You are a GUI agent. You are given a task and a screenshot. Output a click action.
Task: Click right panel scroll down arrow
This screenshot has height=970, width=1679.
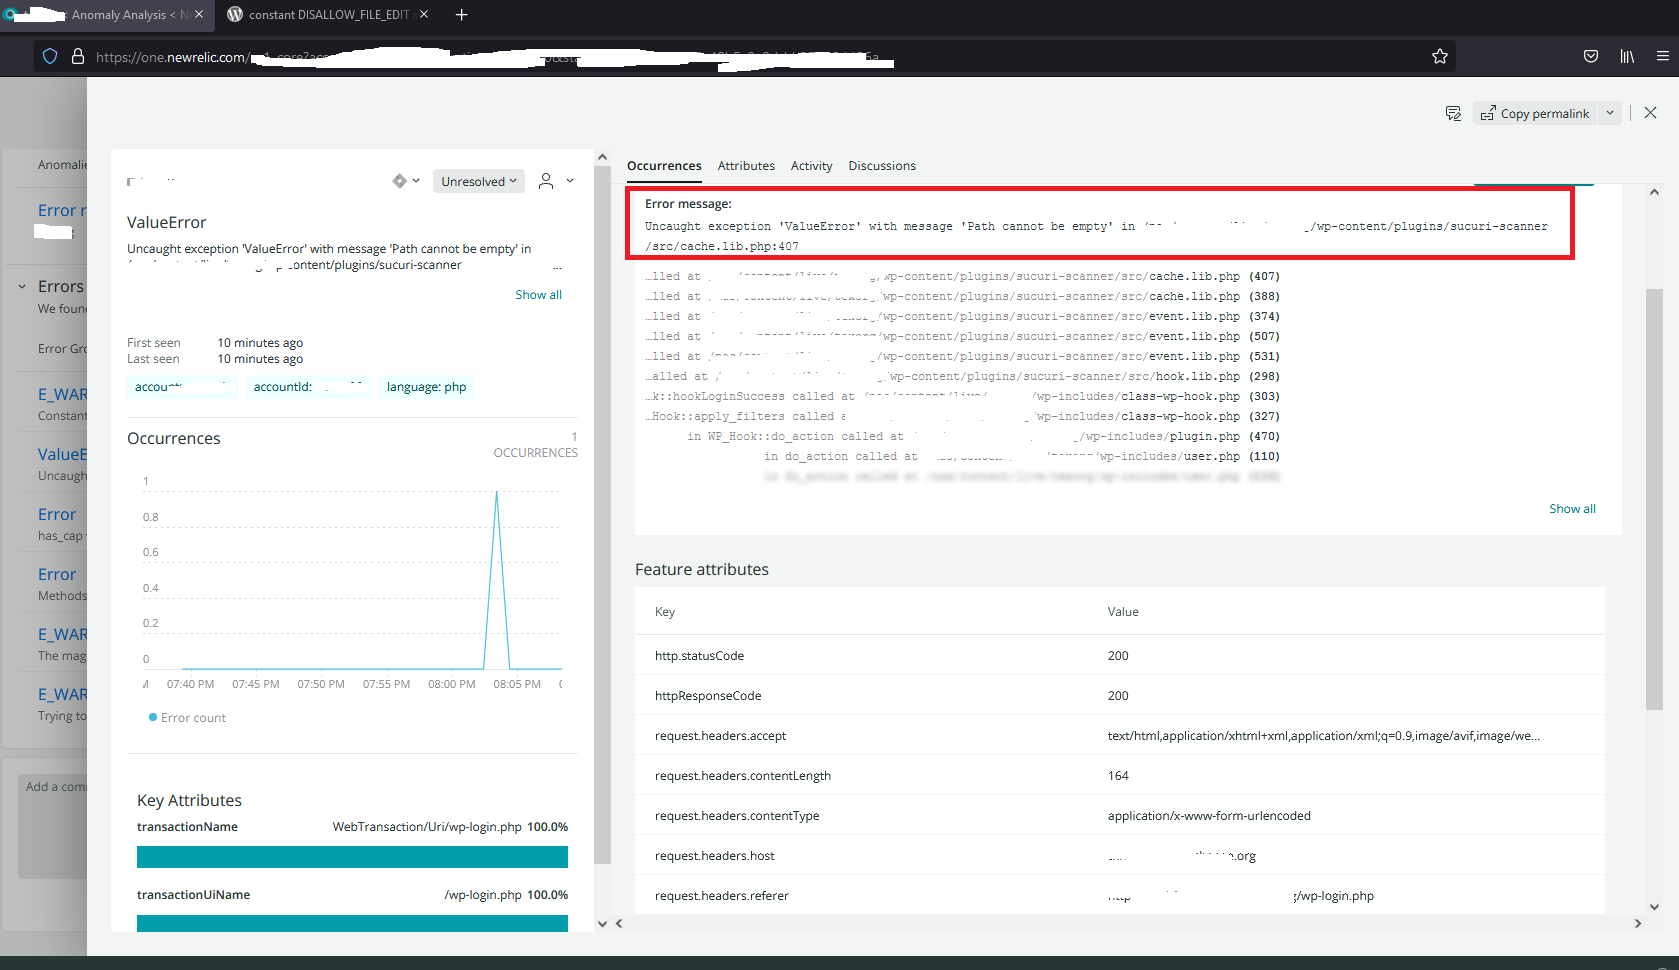(1654, 907)
